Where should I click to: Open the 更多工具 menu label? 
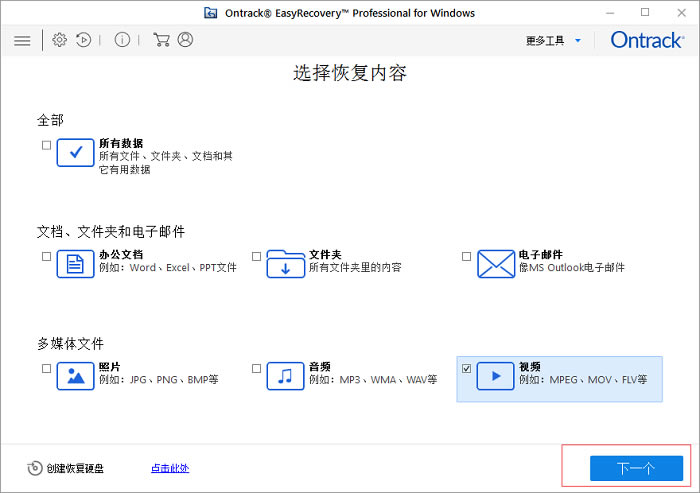545,41
